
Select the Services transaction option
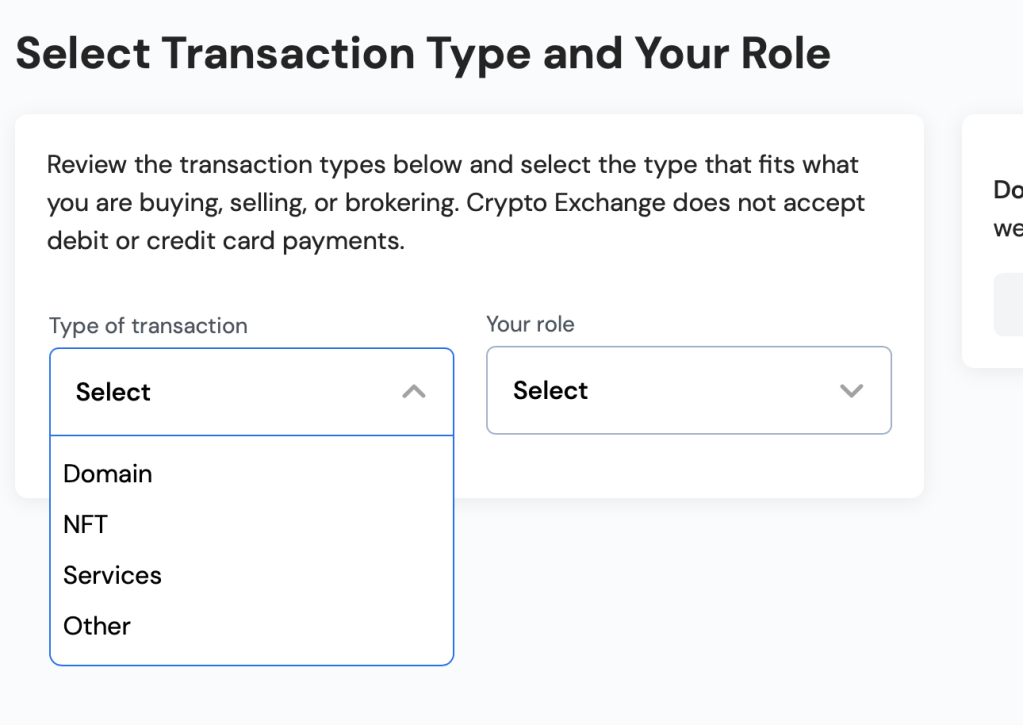pos(112,575)
